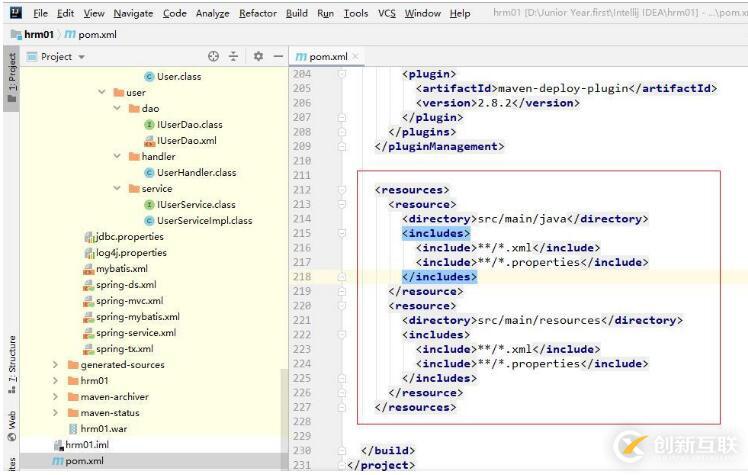Viewport: 748px width, 475px height.
Task: Open the jdbc.properties file
Action: [x=129, y=237]
